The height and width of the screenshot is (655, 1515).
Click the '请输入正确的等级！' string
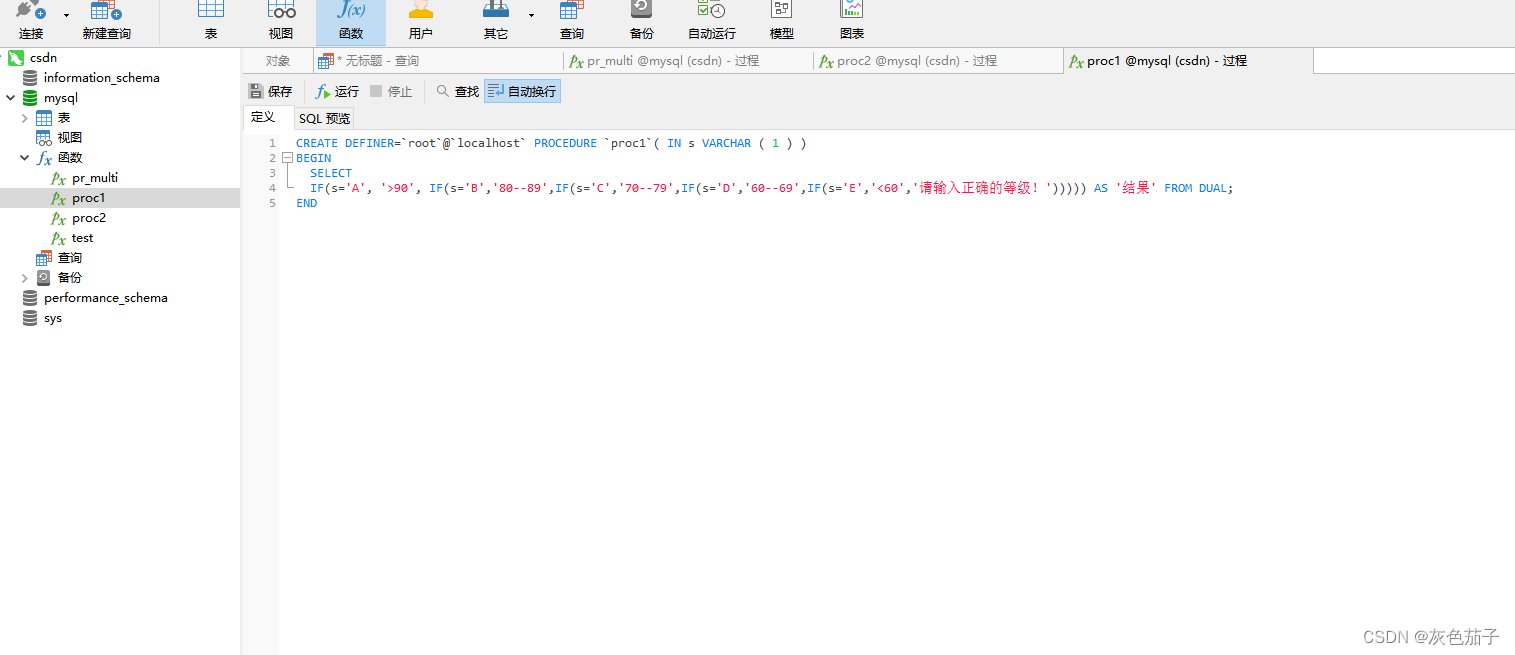982,188
